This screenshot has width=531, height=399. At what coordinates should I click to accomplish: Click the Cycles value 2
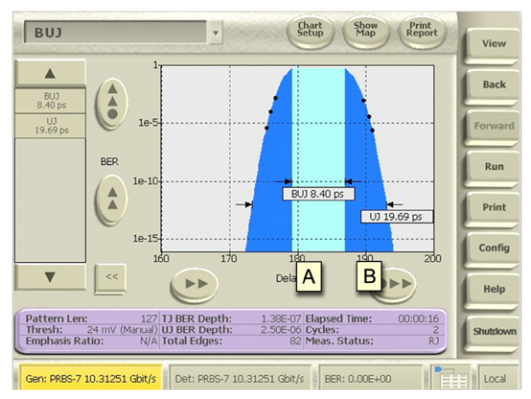[x=436, y=330]
